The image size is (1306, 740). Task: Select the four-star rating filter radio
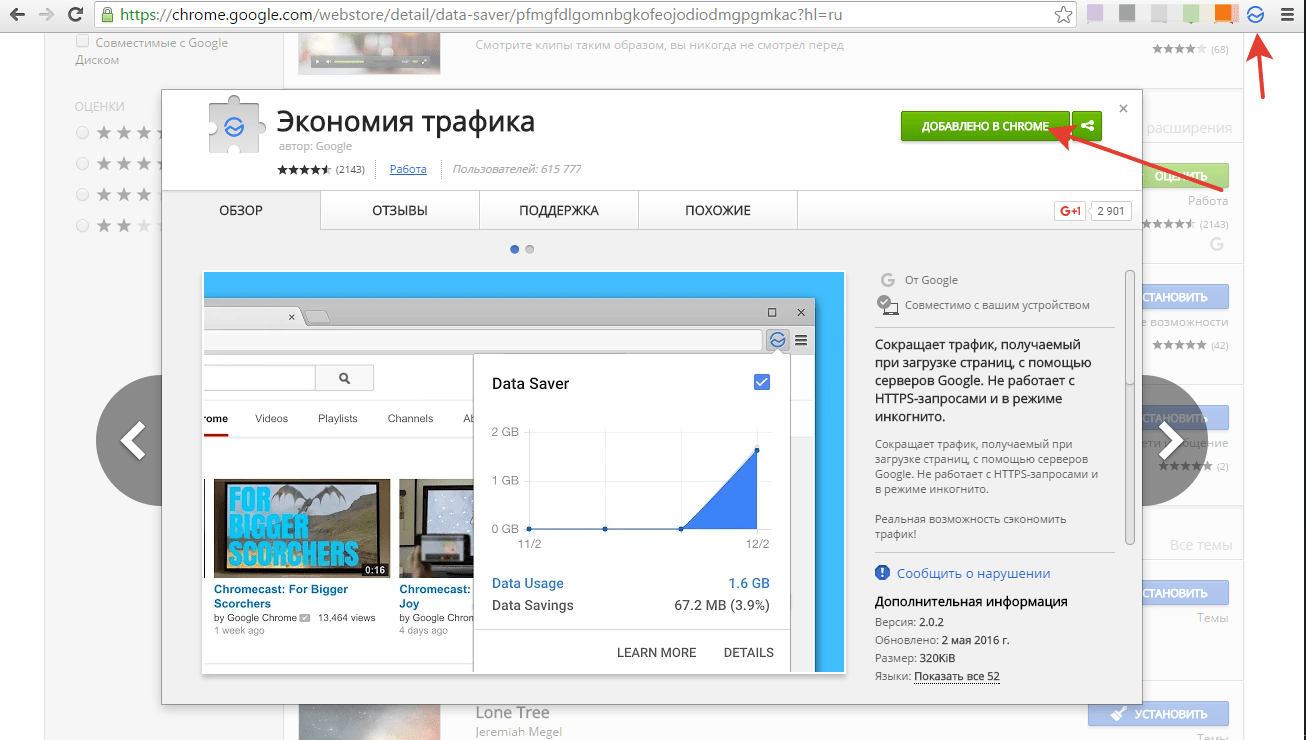click(82, 163)
